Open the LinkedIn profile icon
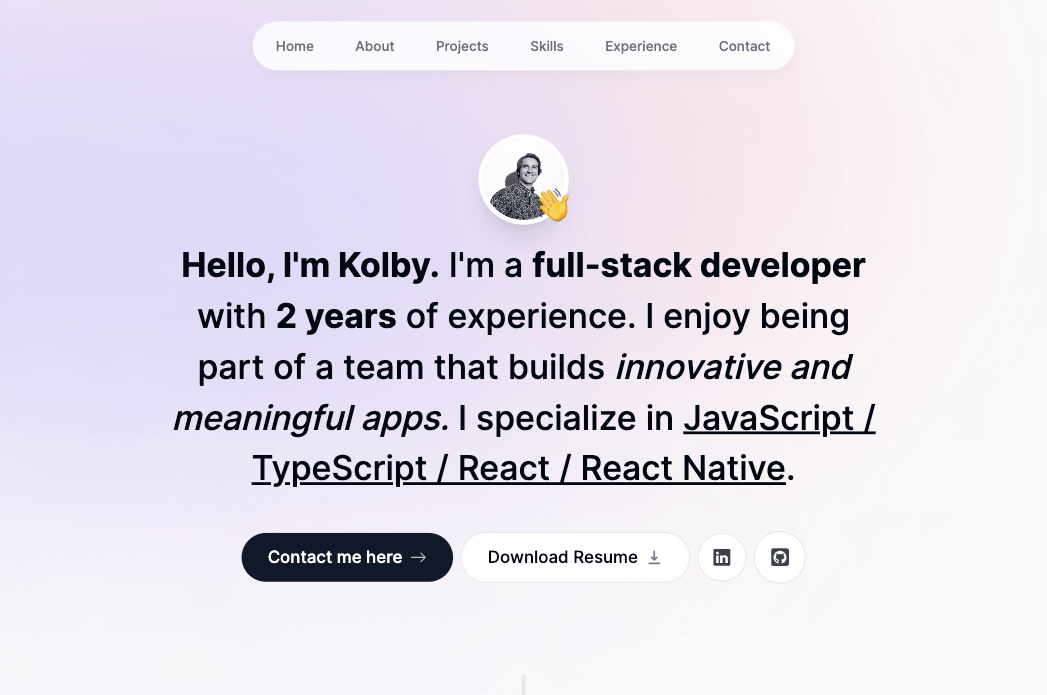1047x695 pixels. pyautogui.click(x=721, y=557)
